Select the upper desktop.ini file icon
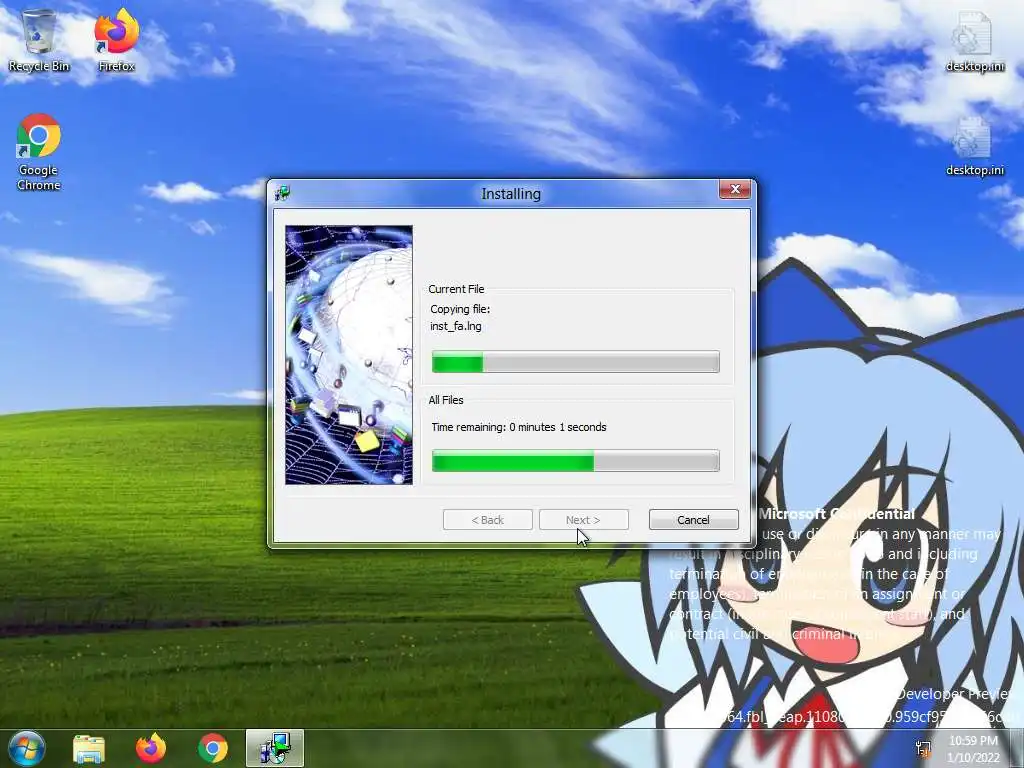Viewport: 1024px width, 768px height. (x=975, y=40)
